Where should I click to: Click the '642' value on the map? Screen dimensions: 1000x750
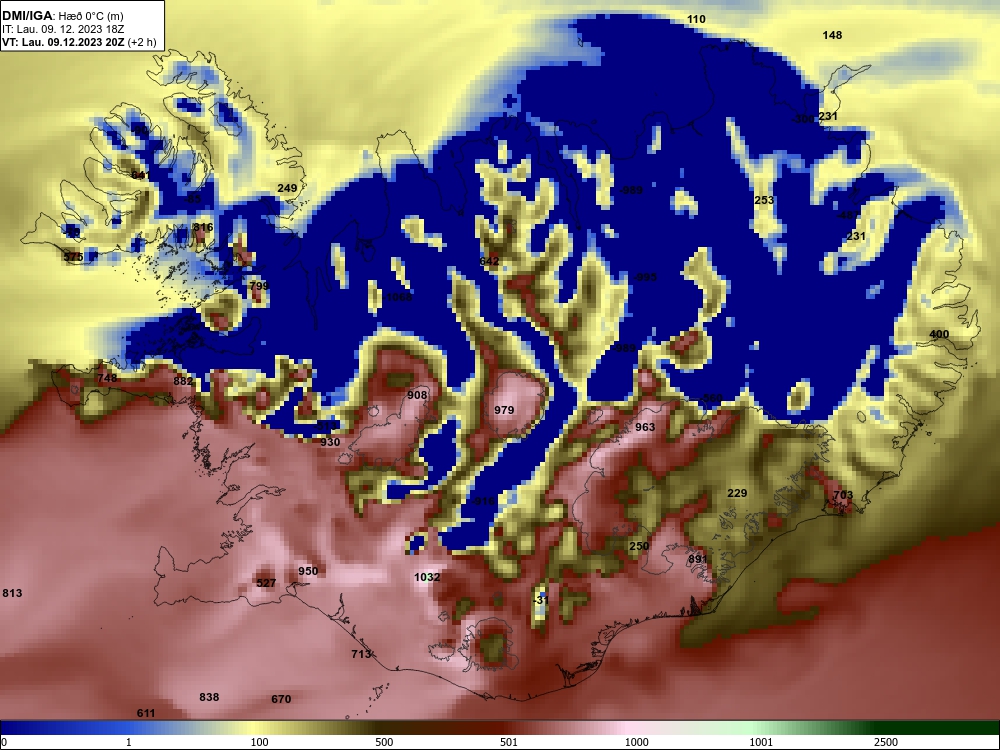coord(489,261)
